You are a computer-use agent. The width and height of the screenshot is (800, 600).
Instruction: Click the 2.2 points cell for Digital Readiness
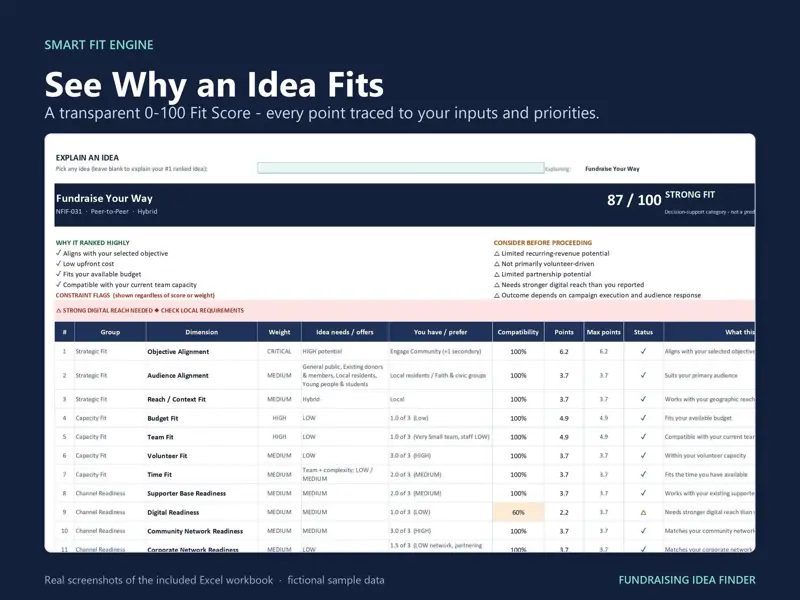coord(564,512)
